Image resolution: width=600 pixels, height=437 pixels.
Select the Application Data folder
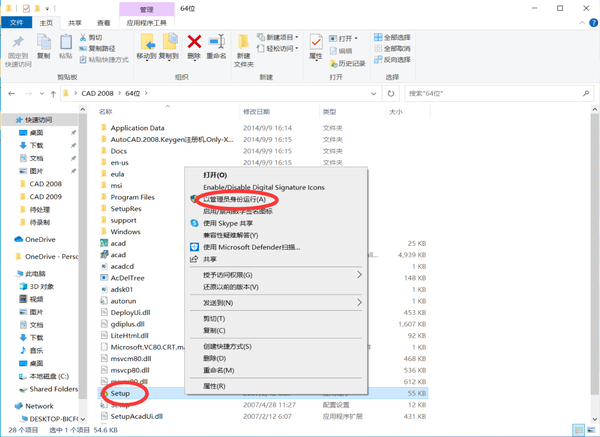pos(137,128)
